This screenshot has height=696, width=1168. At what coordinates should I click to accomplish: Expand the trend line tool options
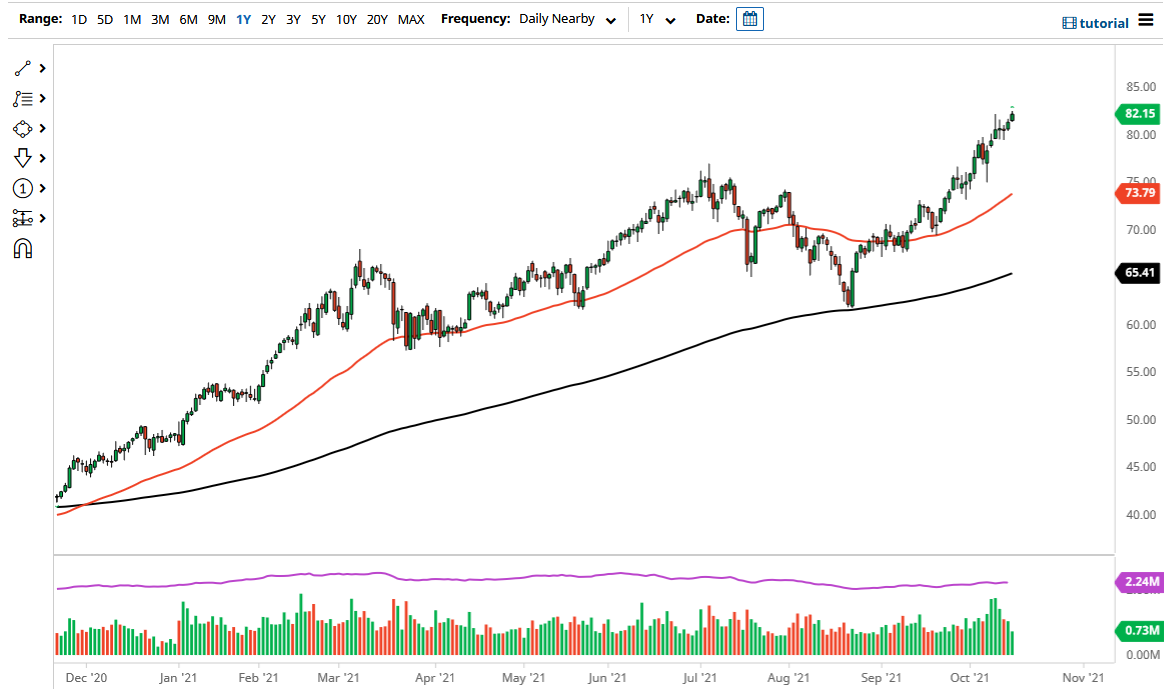(x=40, y=68)
